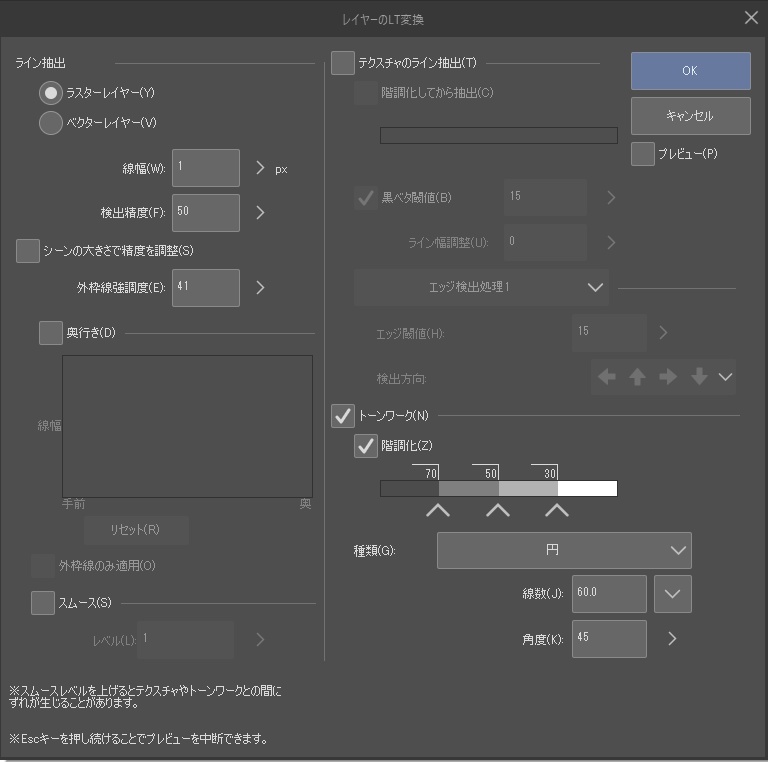The width and height of the screenshot is (768, 762).
Task: Click the chevron under posterization value 50
Action: coord(498,511)
